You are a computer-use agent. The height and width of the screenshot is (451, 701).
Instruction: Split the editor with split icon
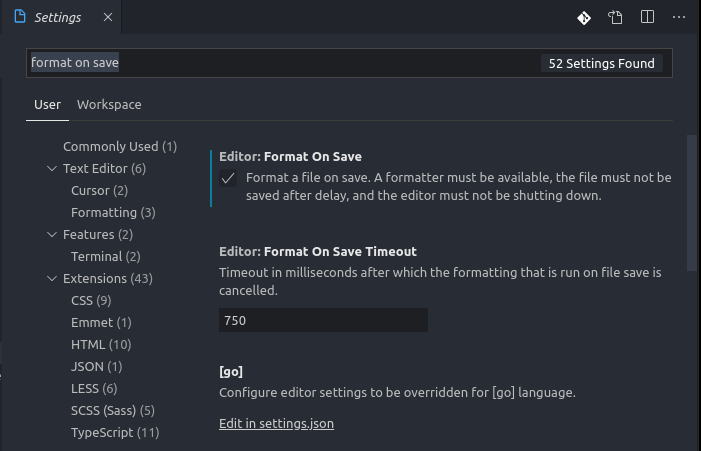(x=647, y=17)
